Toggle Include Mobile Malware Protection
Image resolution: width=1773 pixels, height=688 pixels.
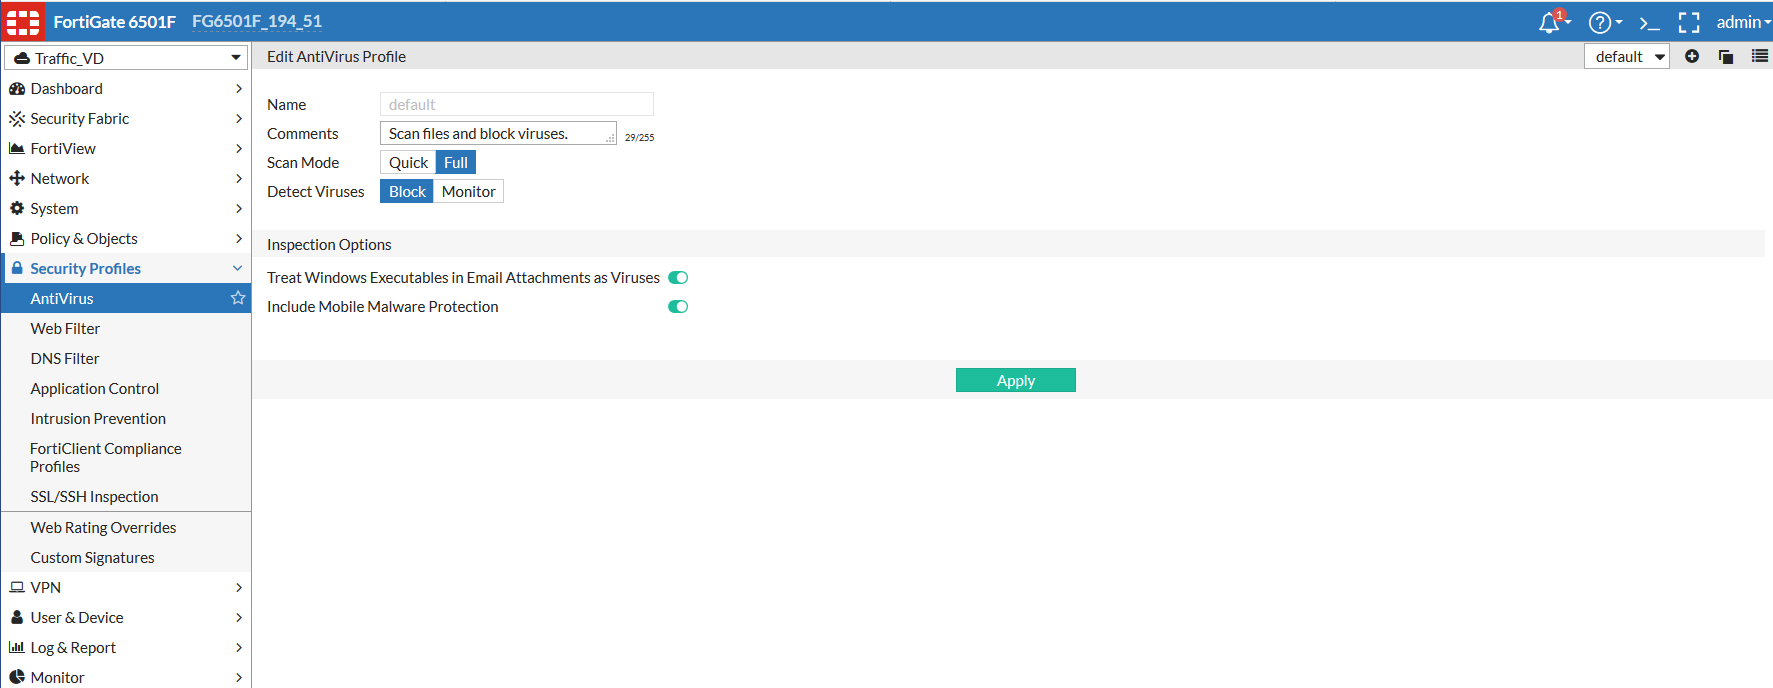point(678,307)
